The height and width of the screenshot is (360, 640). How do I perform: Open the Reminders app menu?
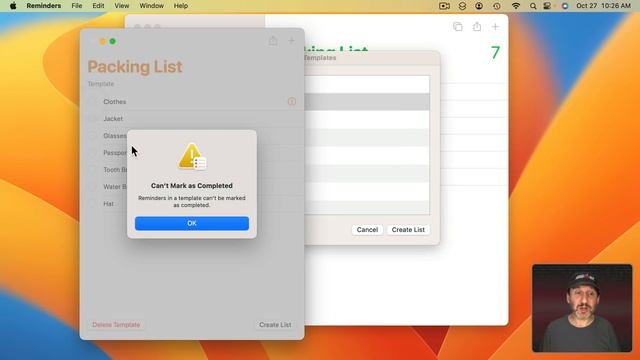(44, 6)
